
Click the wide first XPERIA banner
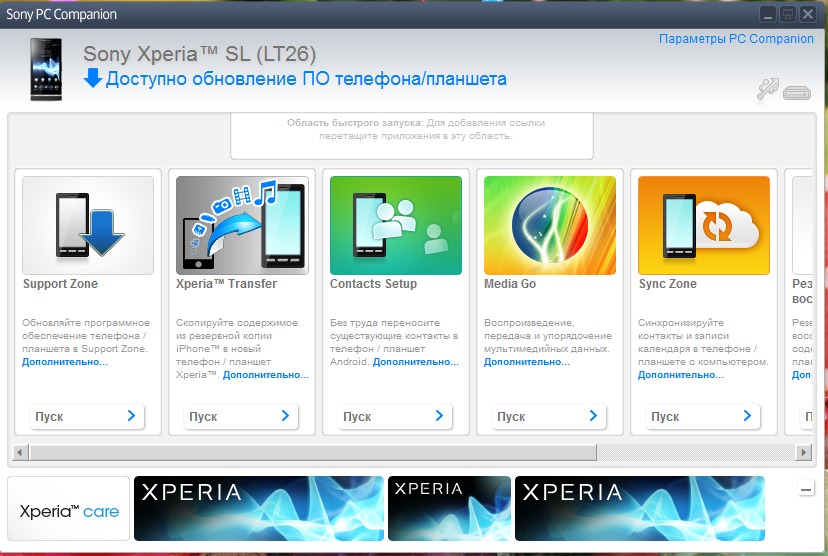(259, 508)
